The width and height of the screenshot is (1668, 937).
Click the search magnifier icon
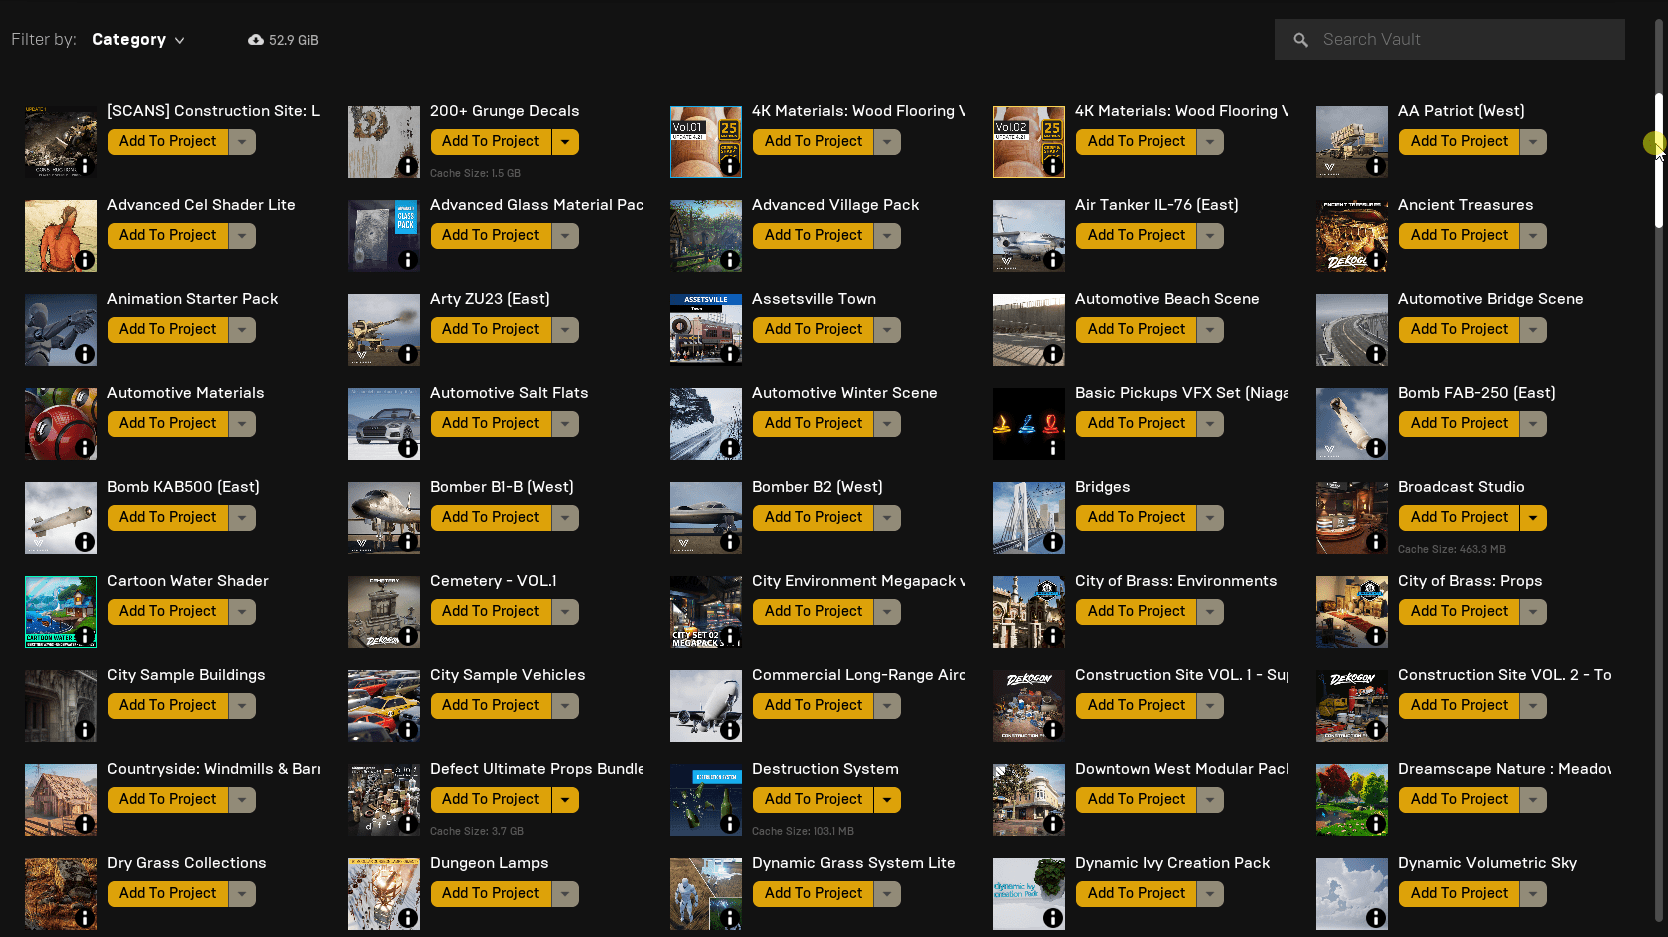click(x=1300, y=40)
